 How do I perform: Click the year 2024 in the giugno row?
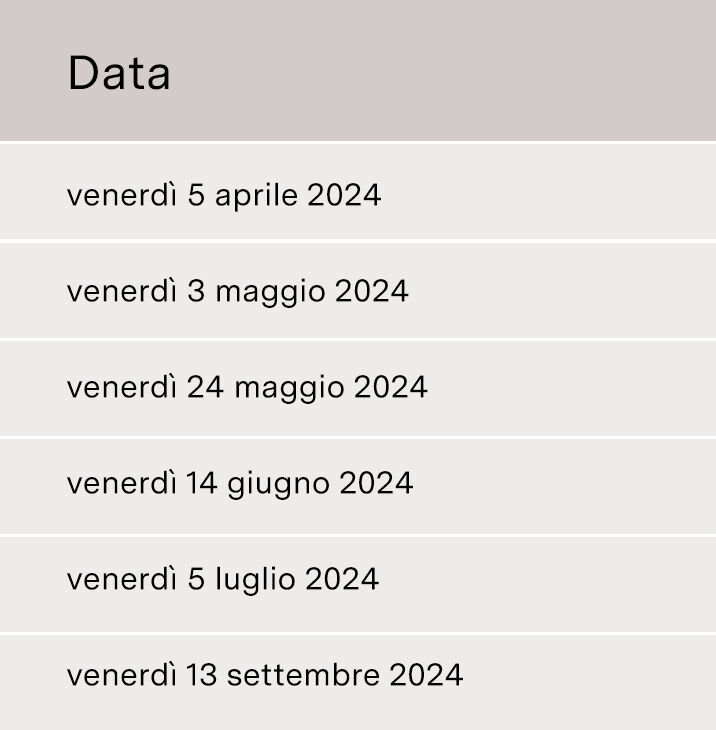pyautogui.click(x=376, y=483)
